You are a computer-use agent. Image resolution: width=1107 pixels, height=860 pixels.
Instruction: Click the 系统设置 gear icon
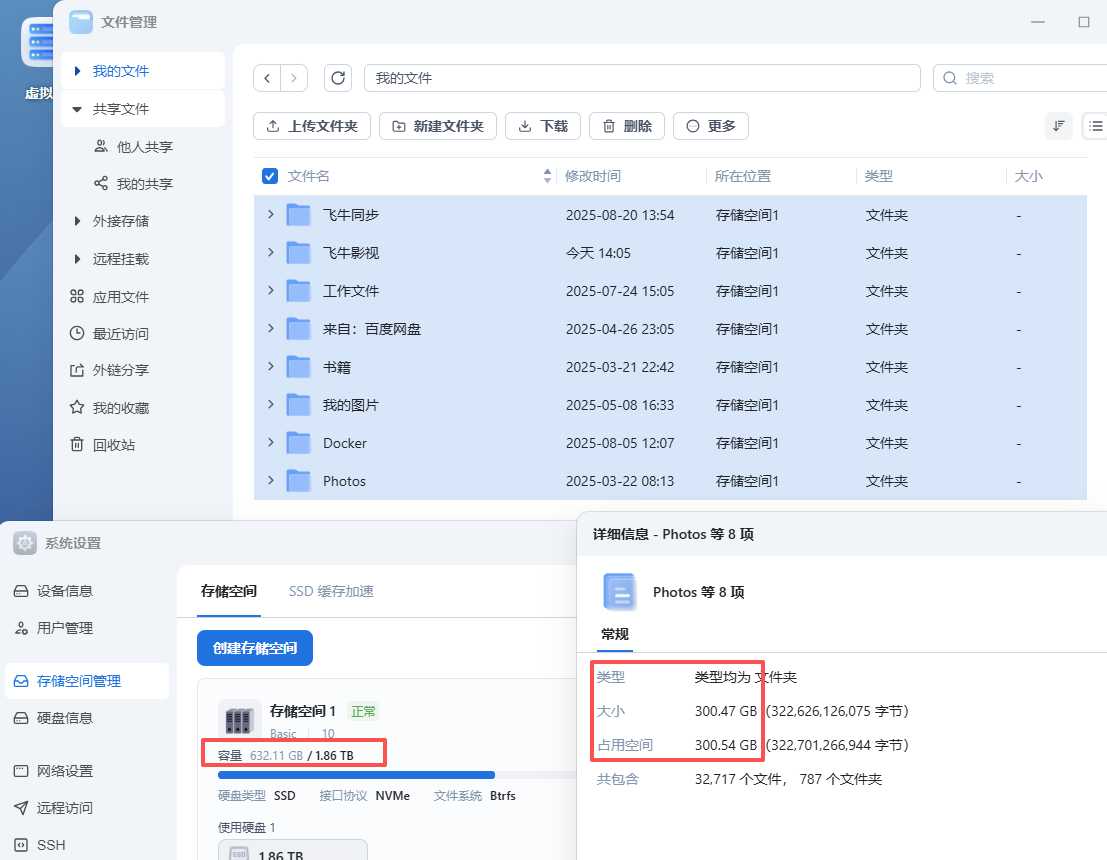tap(25, 543)
